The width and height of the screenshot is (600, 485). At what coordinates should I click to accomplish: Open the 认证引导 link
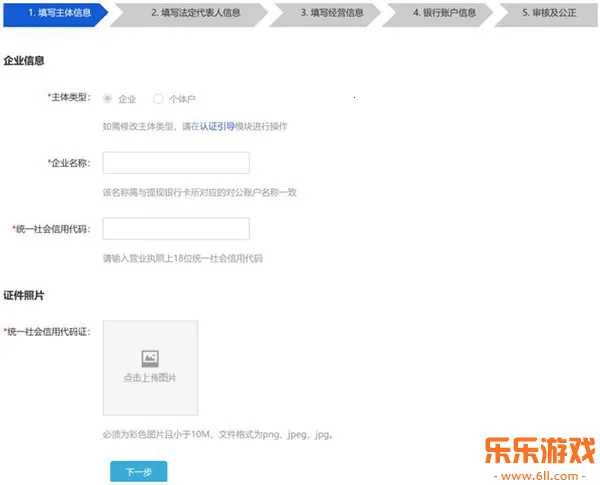[217, 127]
